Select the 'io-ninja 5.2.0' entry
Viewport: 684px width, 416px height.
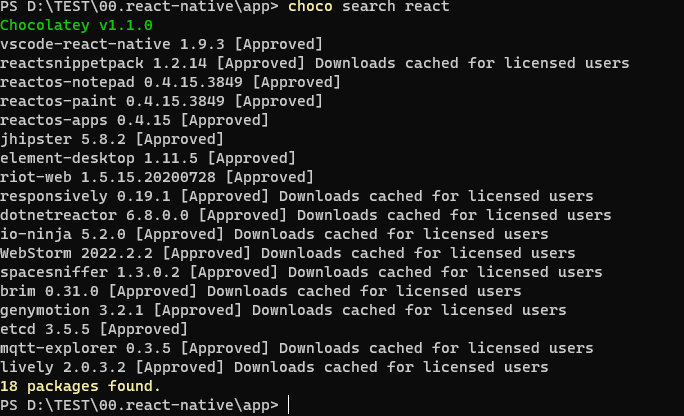click(x=274, y=234)
